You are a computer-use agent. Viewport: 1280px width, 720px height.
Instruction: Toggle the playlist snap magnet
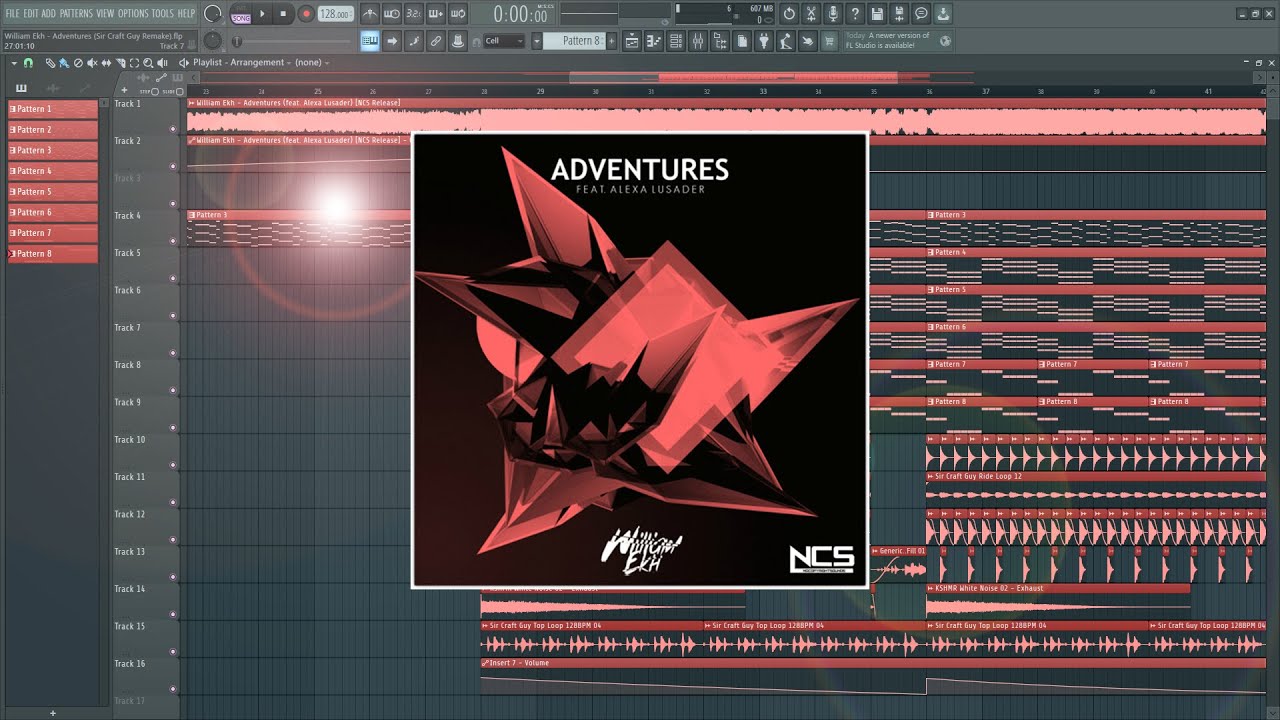click(x=28, y=62)
